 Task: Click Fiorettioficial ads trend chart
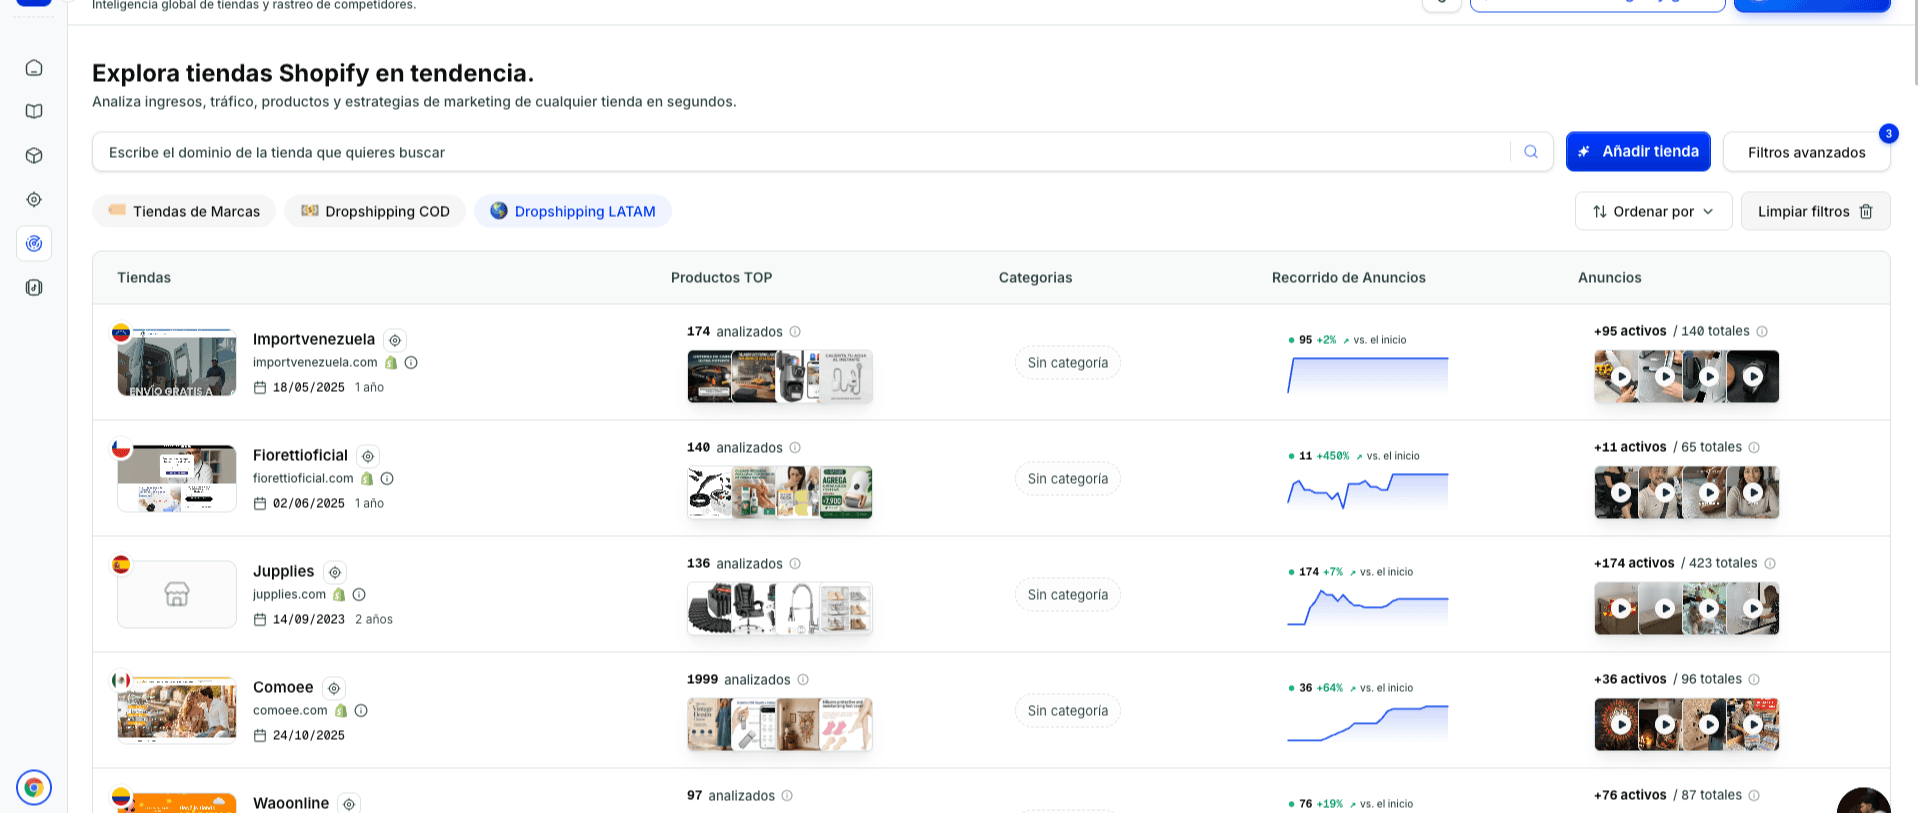pos(1368,492)
